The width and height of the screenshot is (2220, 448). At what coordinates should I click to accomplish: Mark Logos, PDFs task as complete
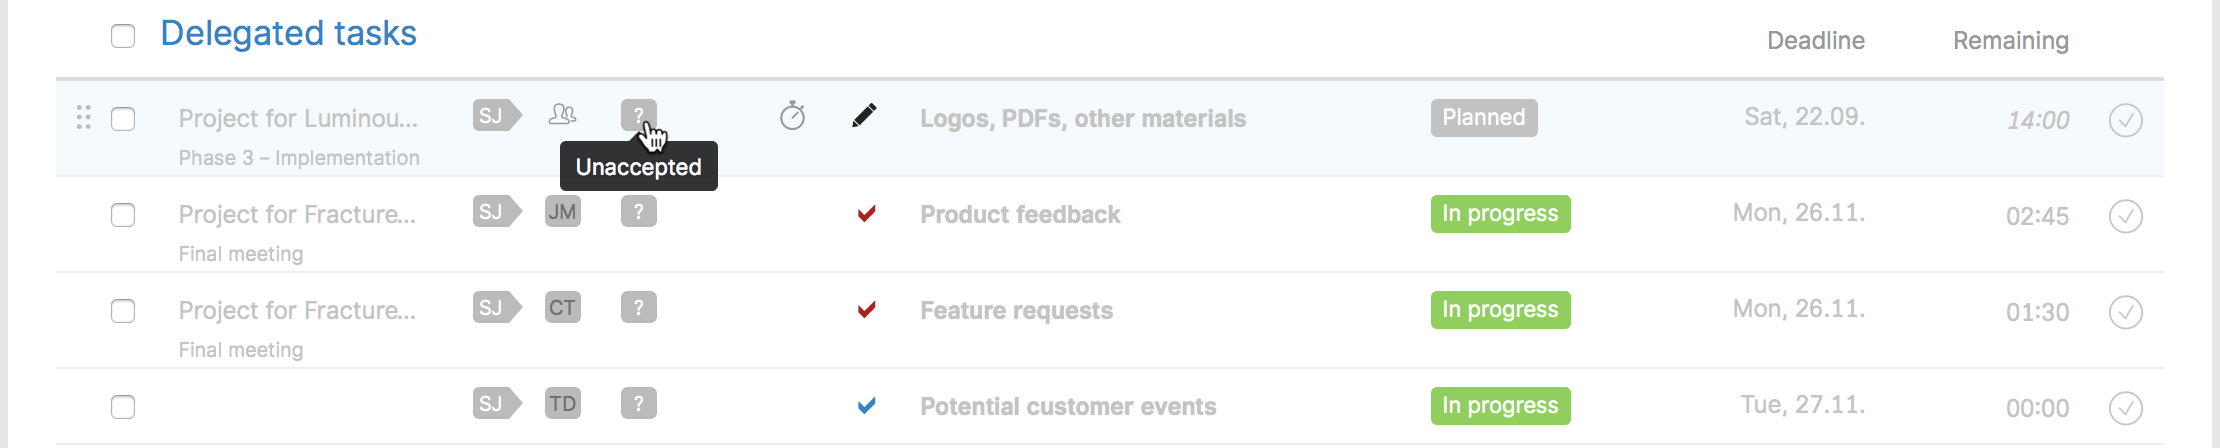click(x=2125, y=120)
